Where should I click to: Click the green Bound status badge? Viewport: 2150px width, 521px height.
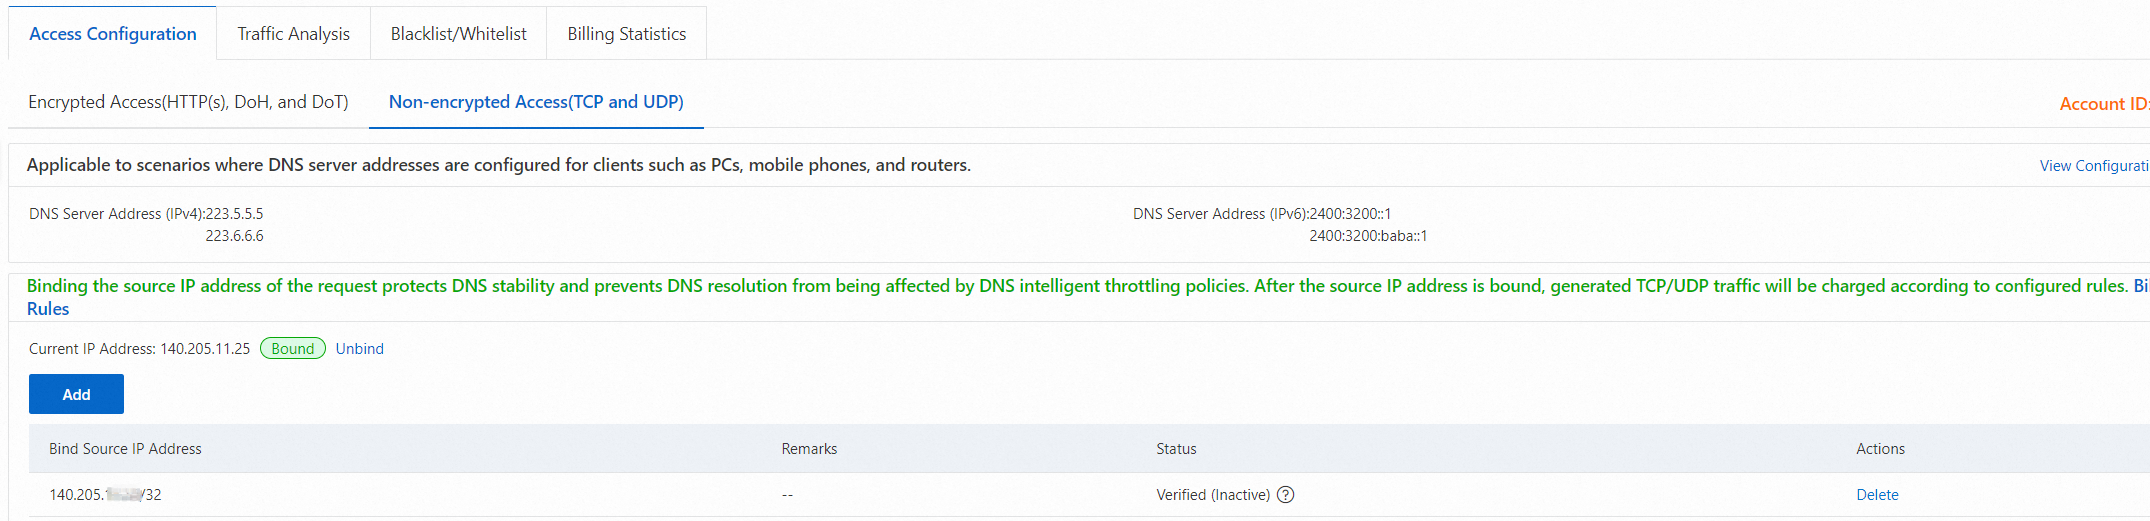coord(293,348)
